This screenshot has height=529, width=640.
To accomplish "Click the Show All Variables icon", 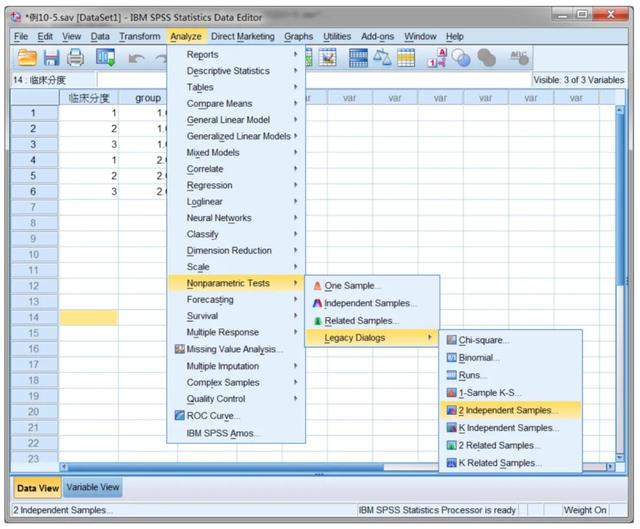I will [487, 58].
